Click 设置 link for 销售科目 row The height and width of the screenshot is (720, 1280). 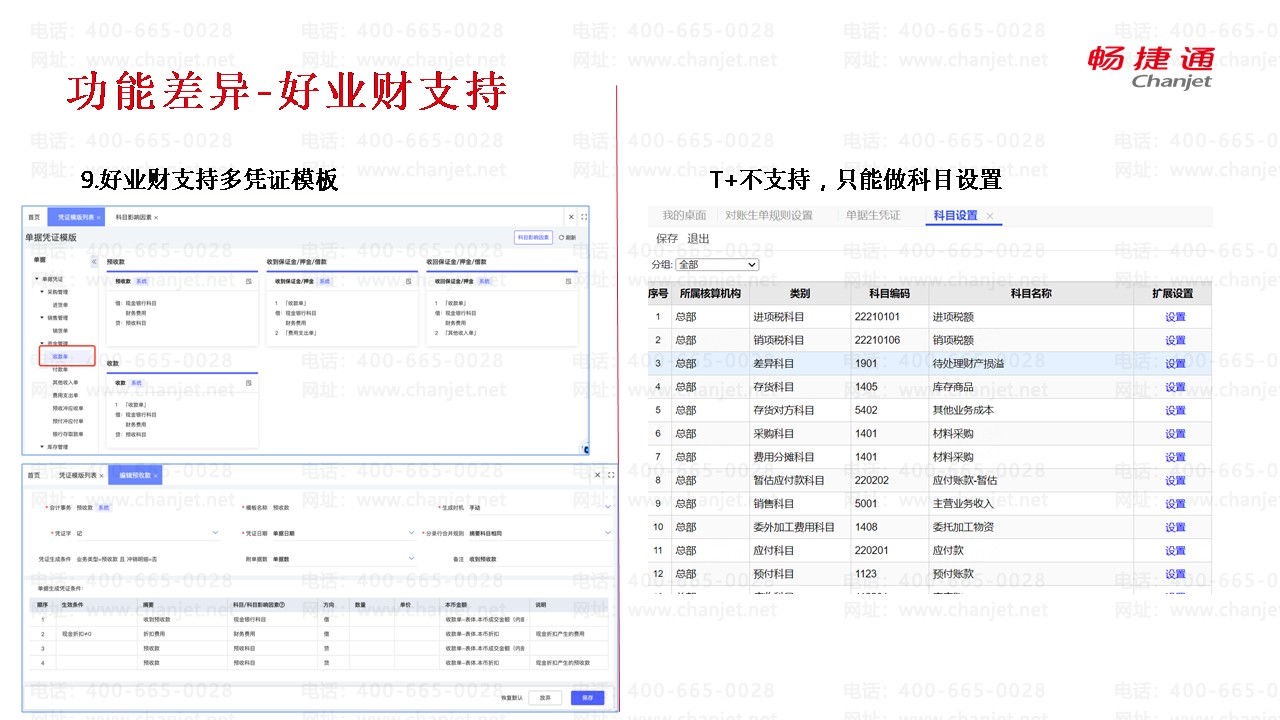click(x=1175, y=504)
